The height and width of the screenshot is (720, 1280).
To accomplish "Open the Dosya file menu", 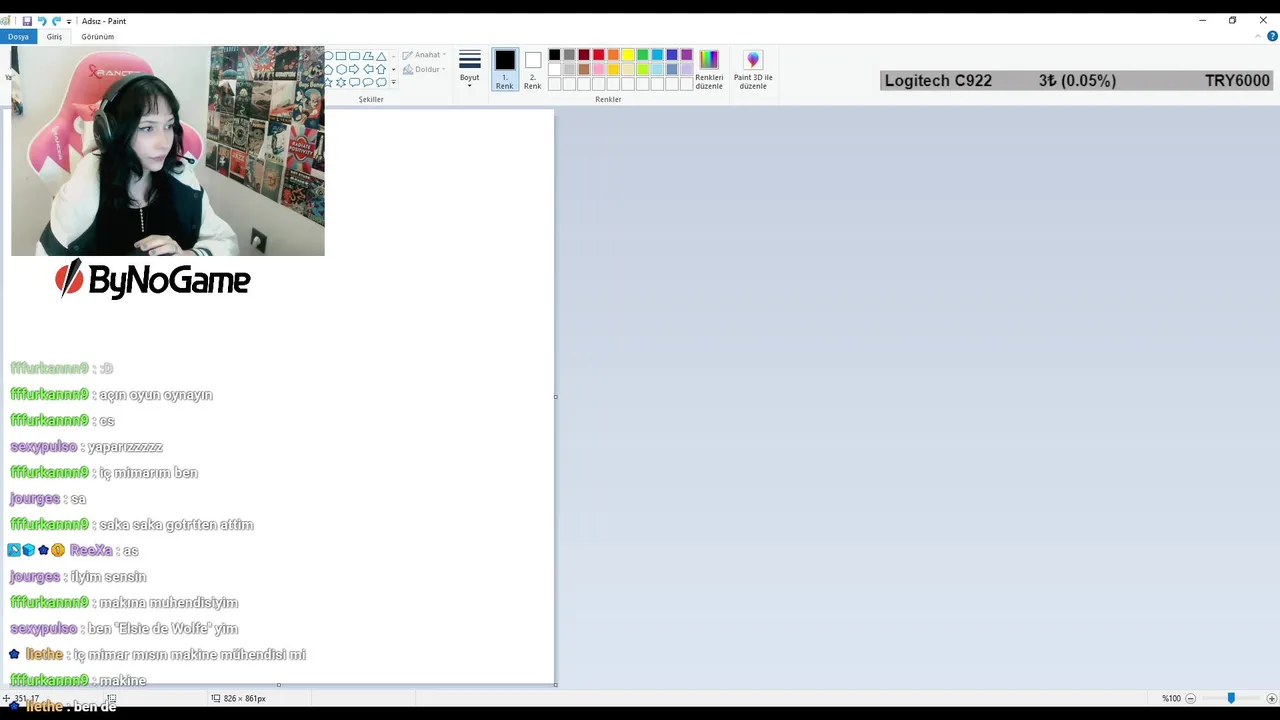I will coord(18,36).
